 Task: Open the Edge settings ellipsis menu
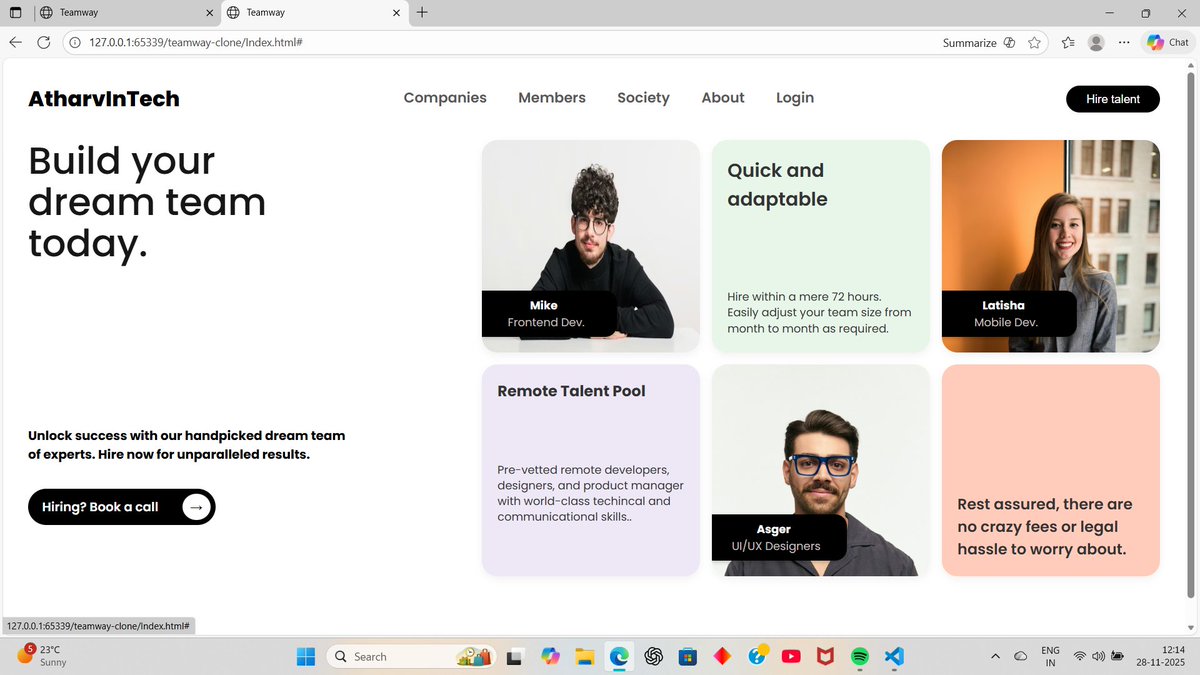coord(1124,42)
